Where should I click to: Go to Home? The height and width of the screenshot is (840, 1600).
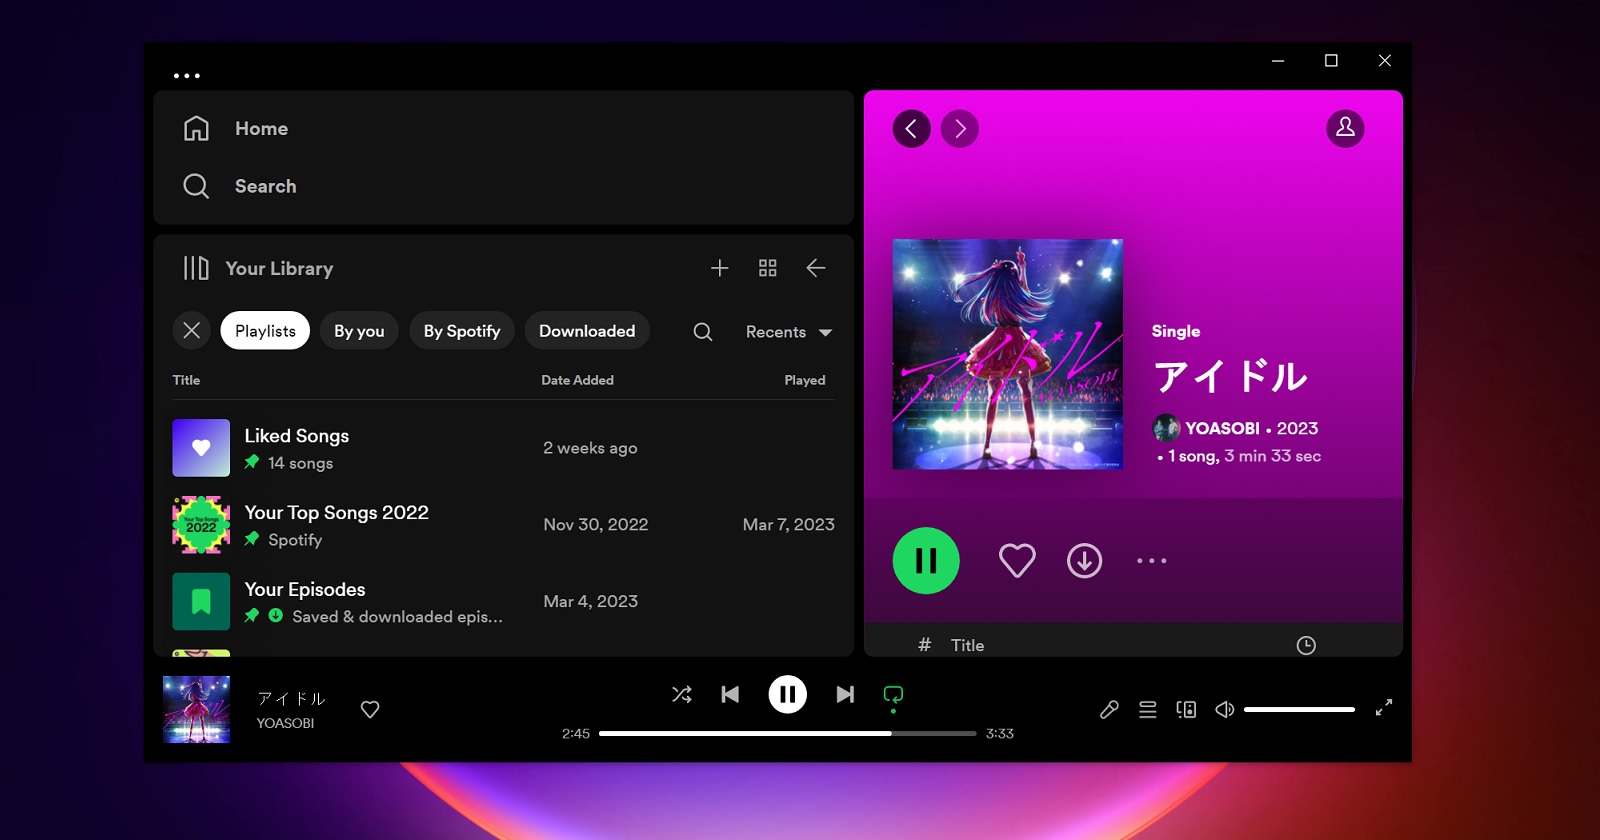coord(261,128)
